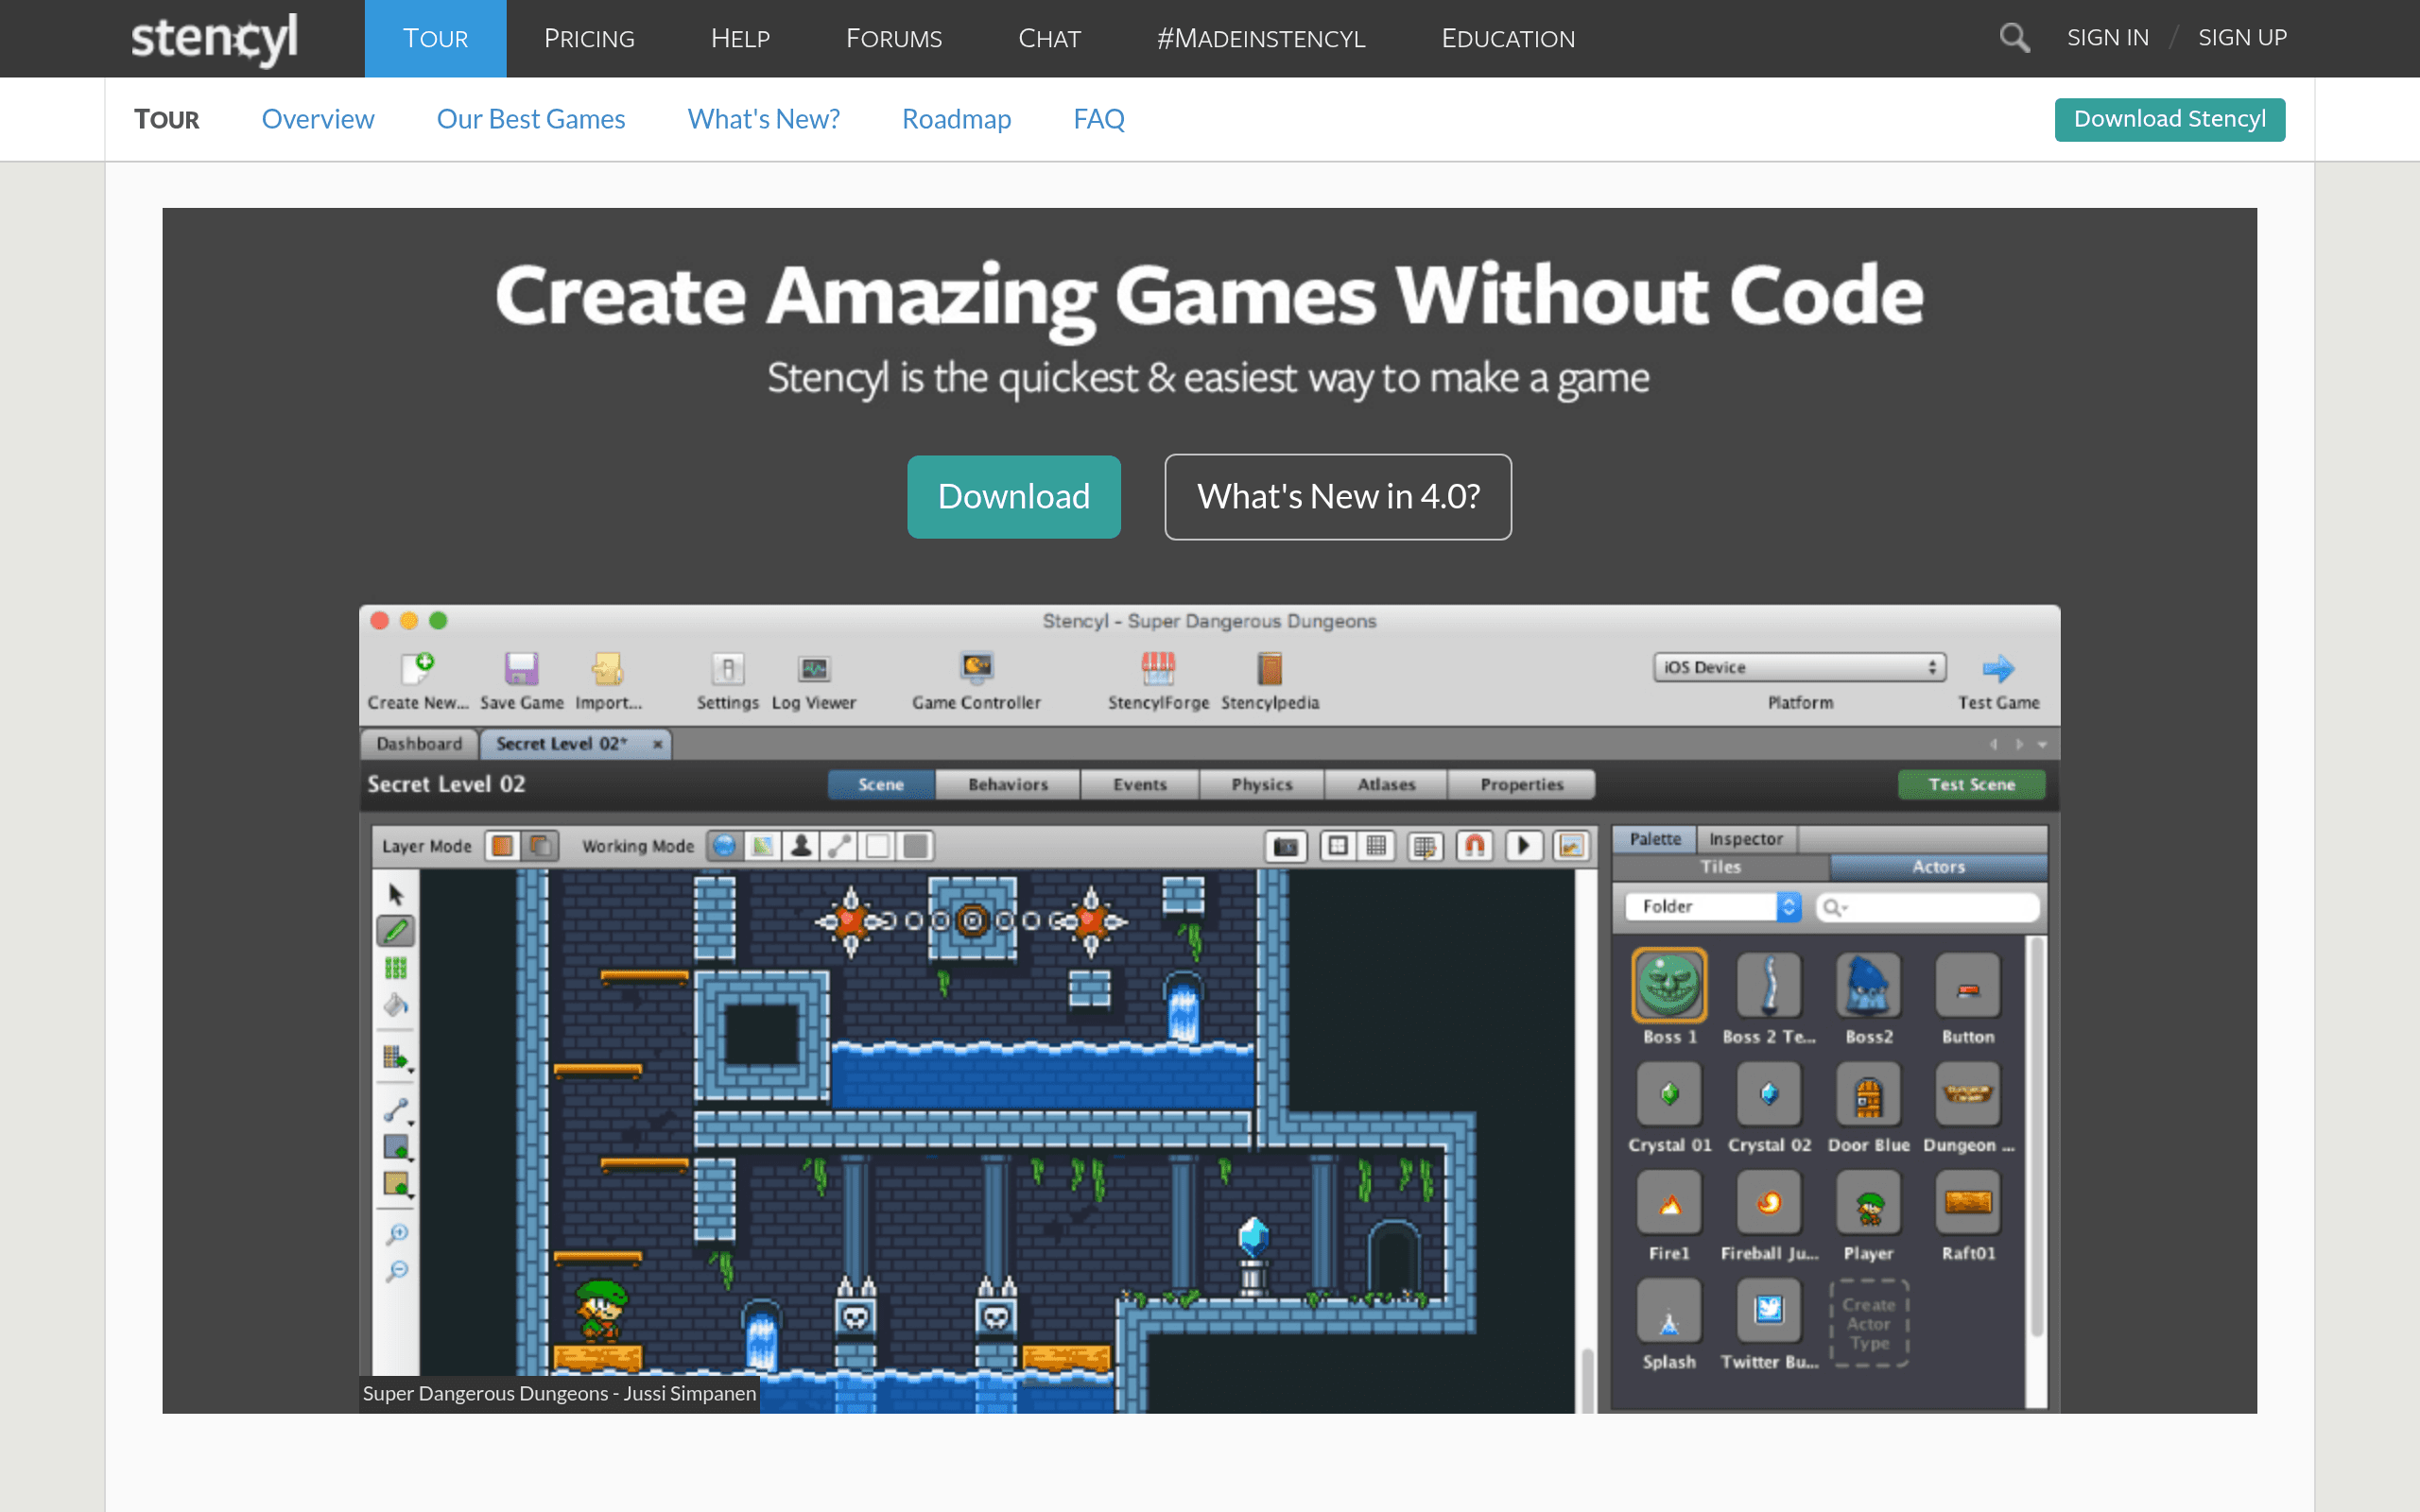The height and width of the screenshot is (1512, 2420).
Task: Click the palette actor search field
Action: pyautogui.click(x=1928, y=906)
